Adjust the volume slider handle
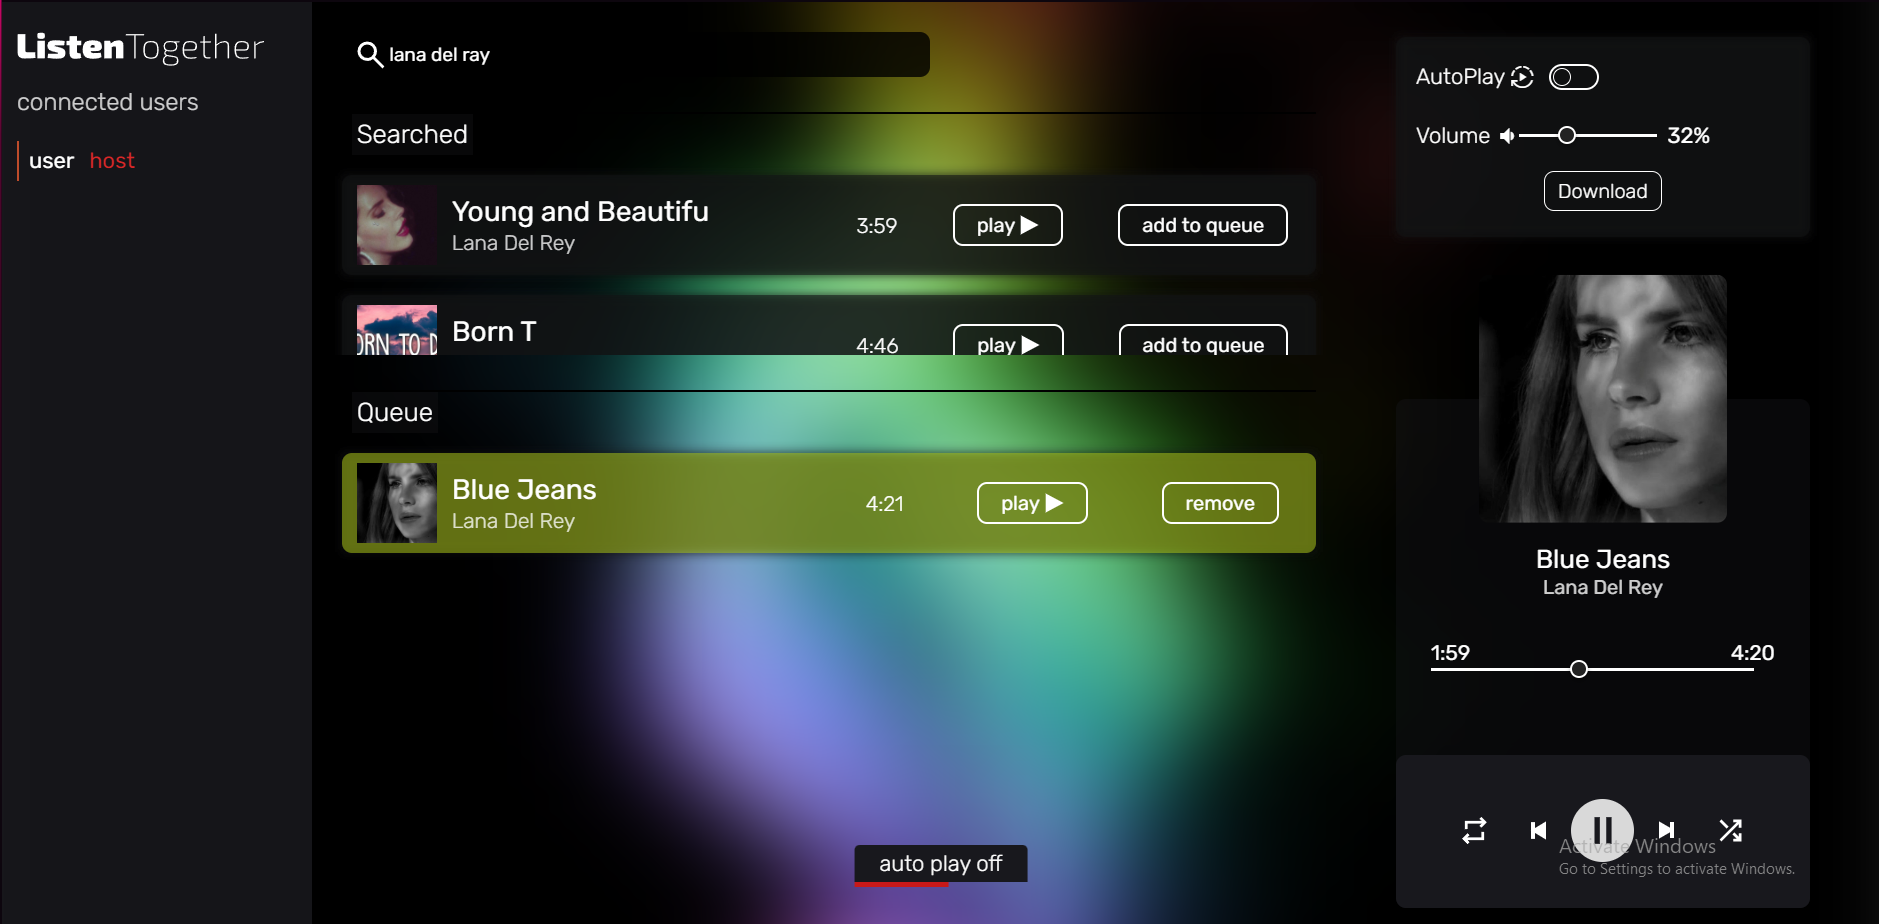Screen dimensions: 1879x924 coord(1567,135)
